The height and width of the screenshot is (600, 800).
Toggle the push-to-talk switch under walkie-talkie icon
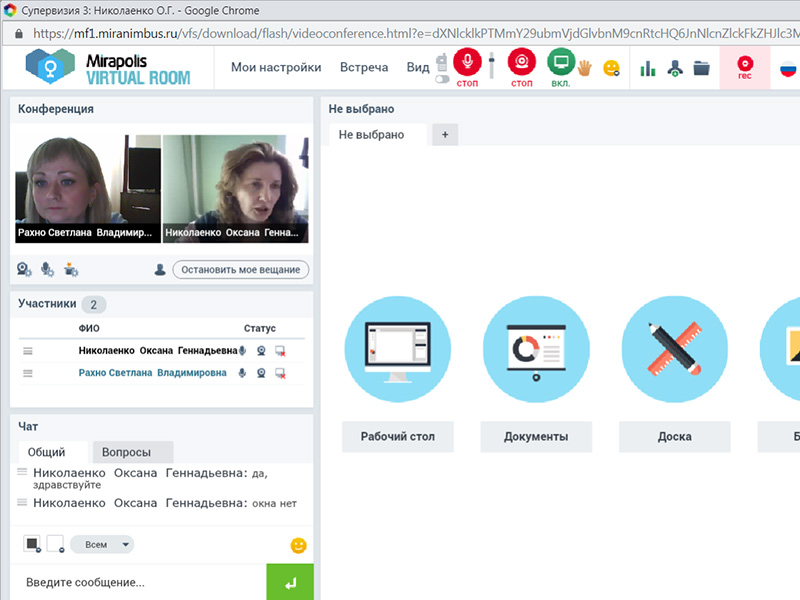tap(442, 79)
